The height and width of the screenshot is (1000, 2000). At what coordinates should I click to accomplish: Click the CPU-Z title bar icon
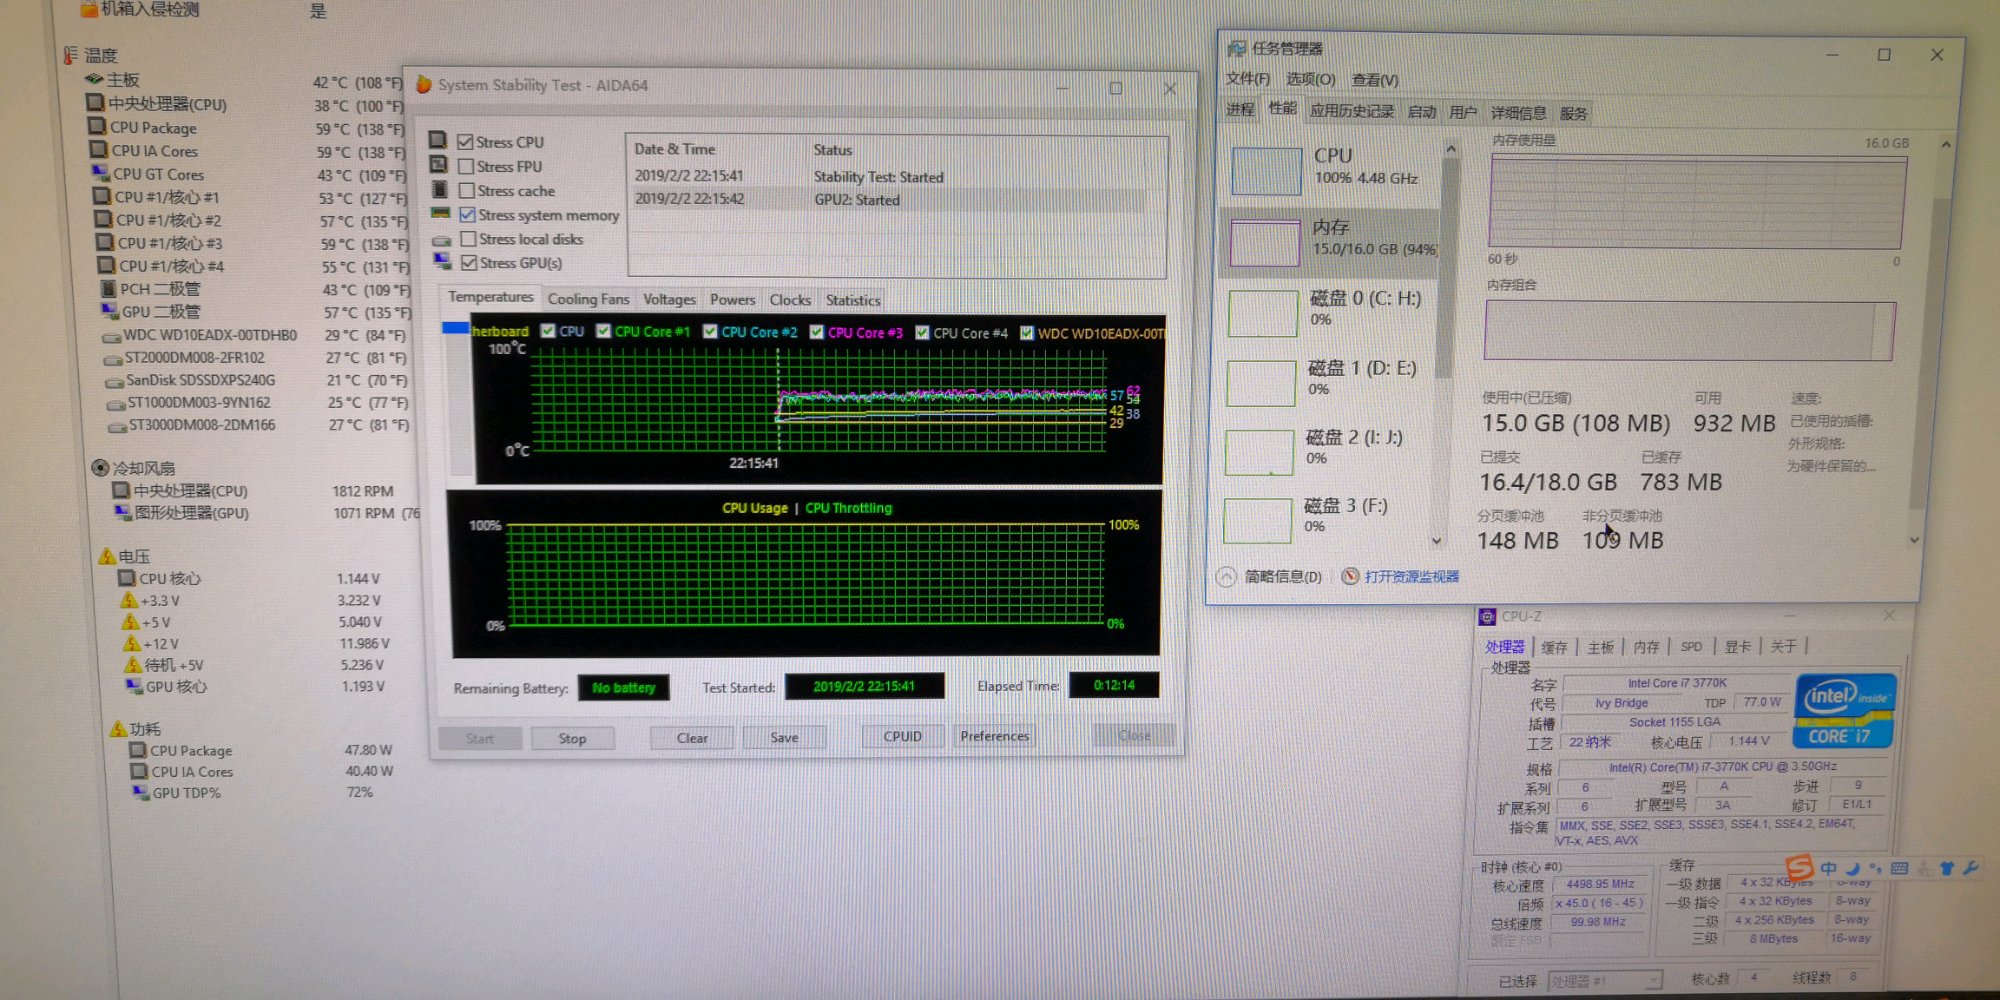(x=1487, y=617)
